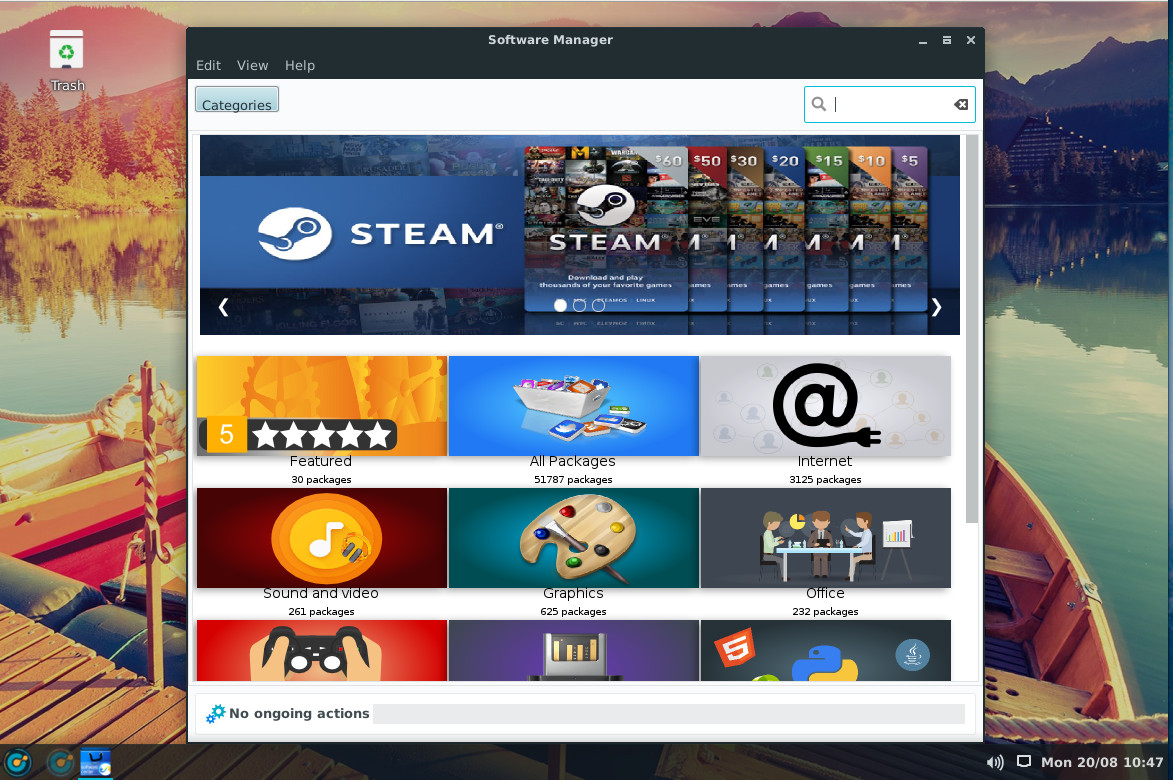Maximize the Software Manager window
Screen dimensions: 1173x780
(947, 40)
